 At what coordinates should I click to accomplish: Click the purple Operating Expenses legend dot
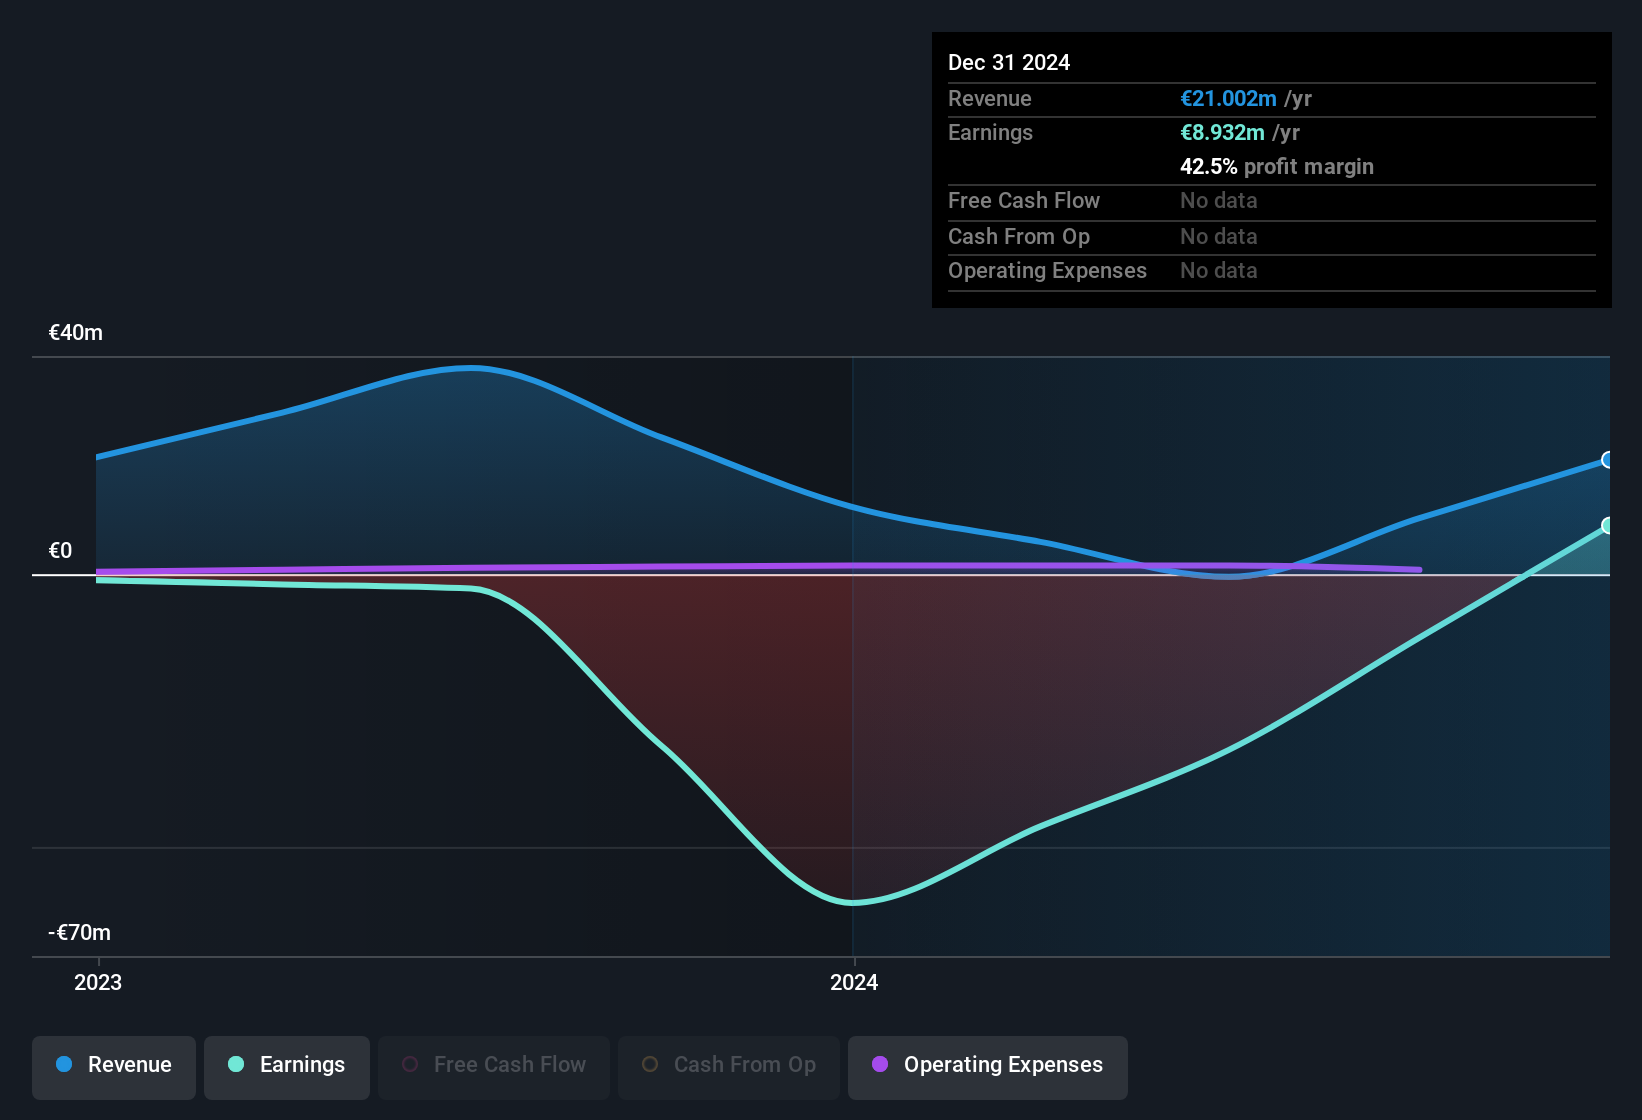pyautogui.click(x=880, y=1064)
